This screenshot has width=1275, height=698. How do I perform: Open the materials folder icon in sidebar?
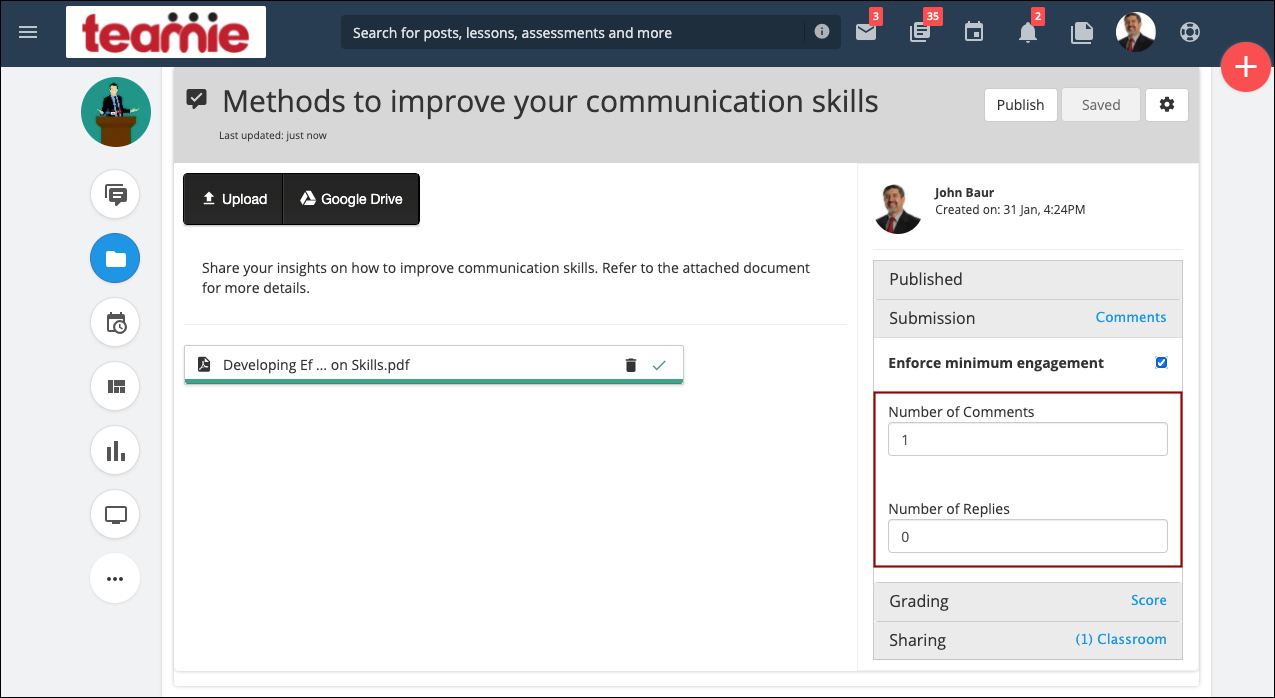(115, 259)
